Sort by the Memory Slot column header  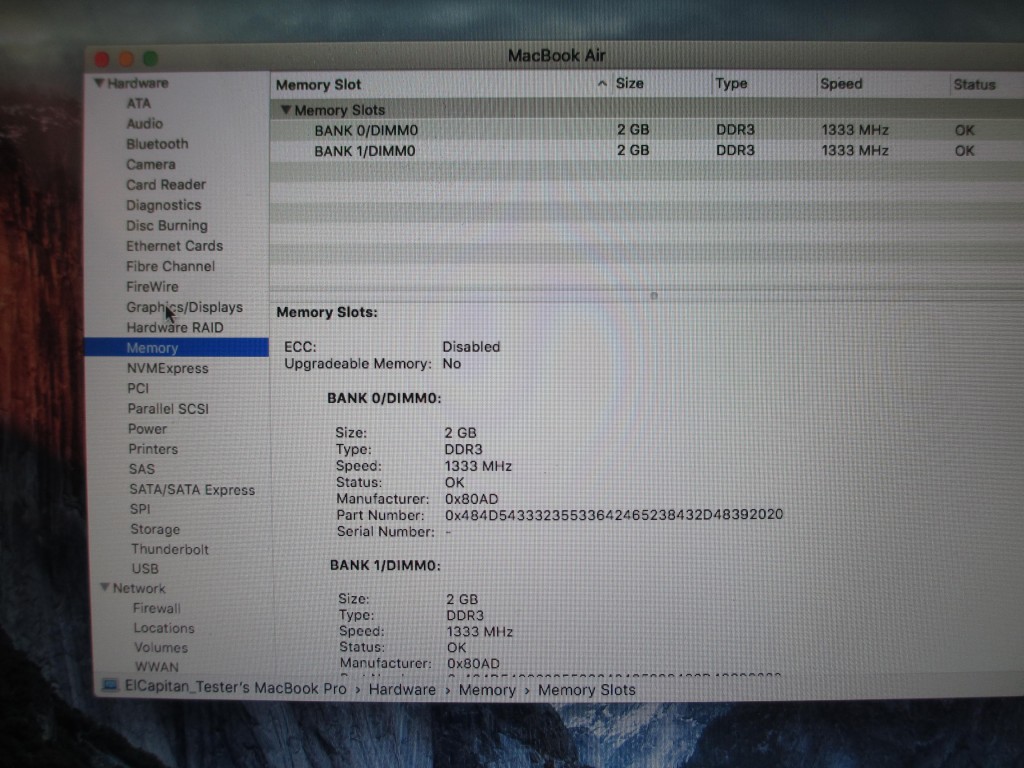318,84
